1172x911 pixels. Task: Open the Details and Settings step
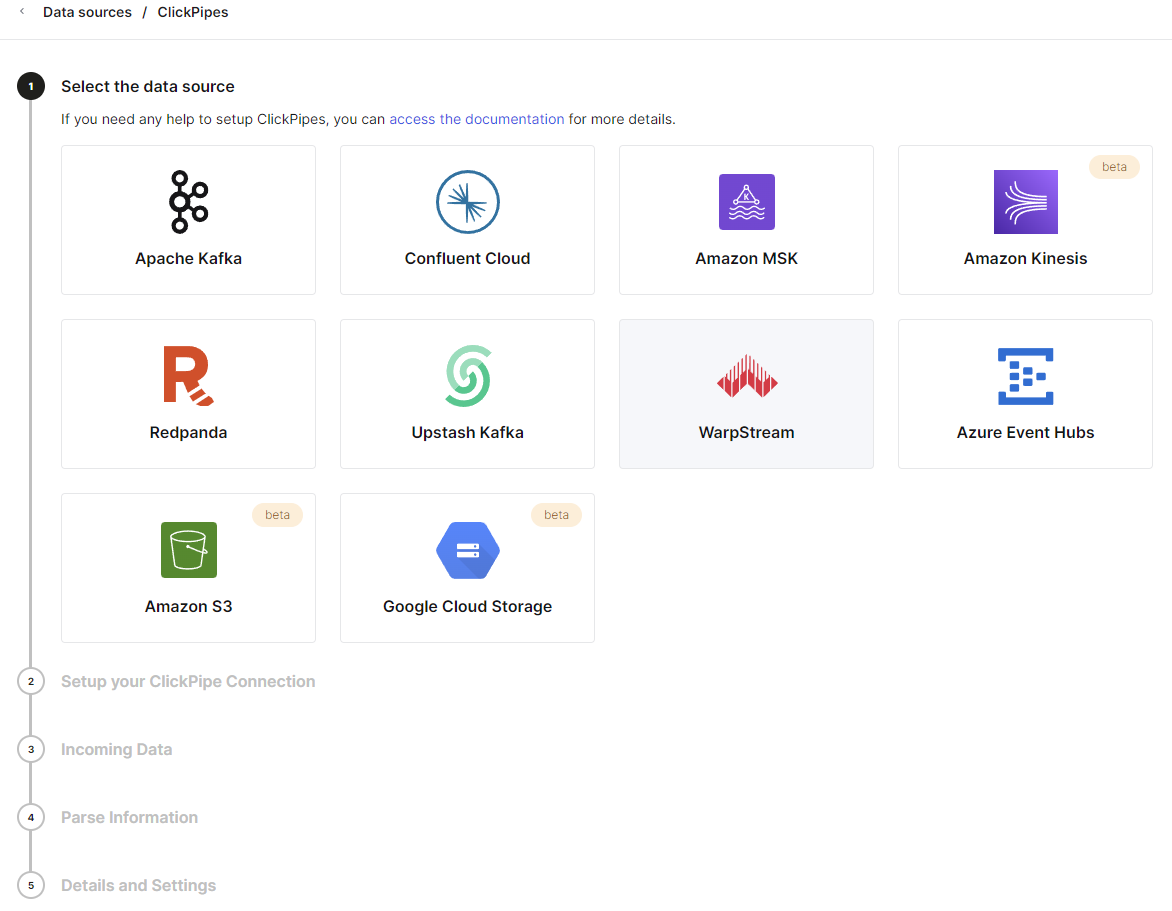(138, 886)
